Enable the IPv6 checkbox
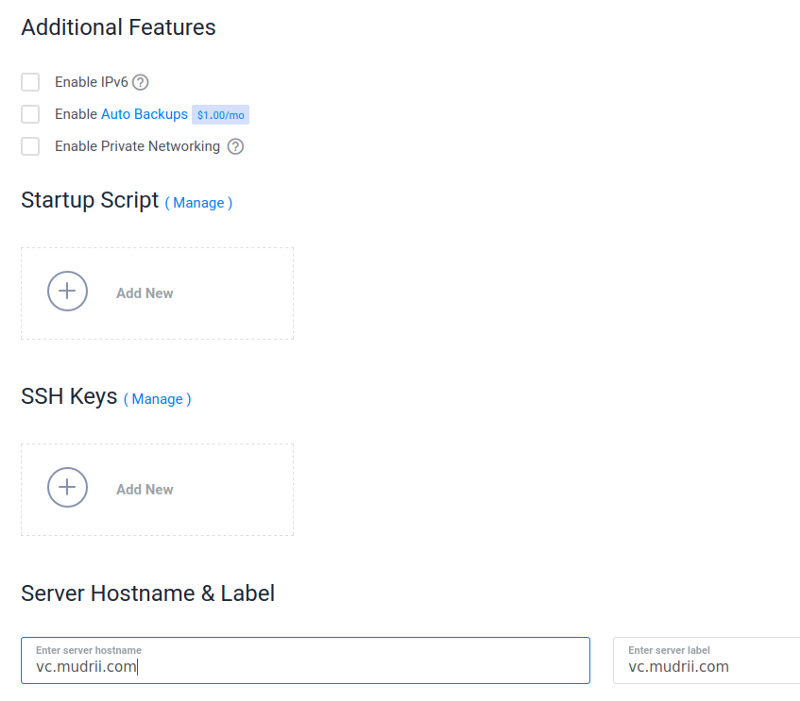This screenshot has width=800, height=701. 30,82
